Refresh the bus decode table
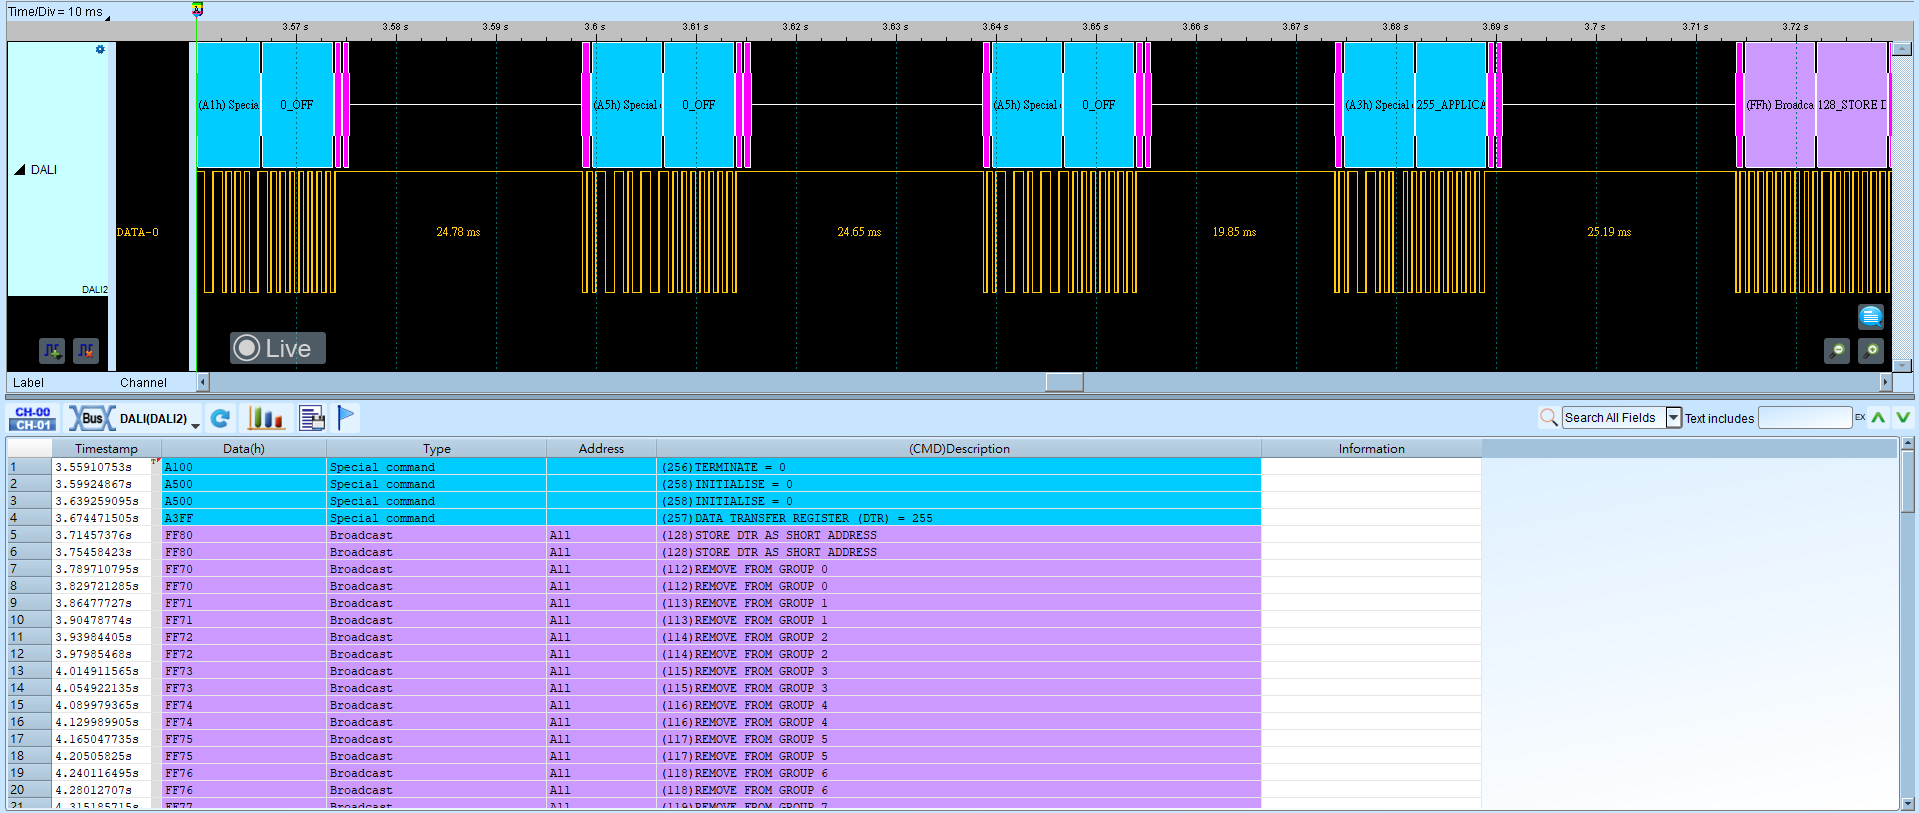This screenshot has width=1919, height=813. [x=220, y=418]
